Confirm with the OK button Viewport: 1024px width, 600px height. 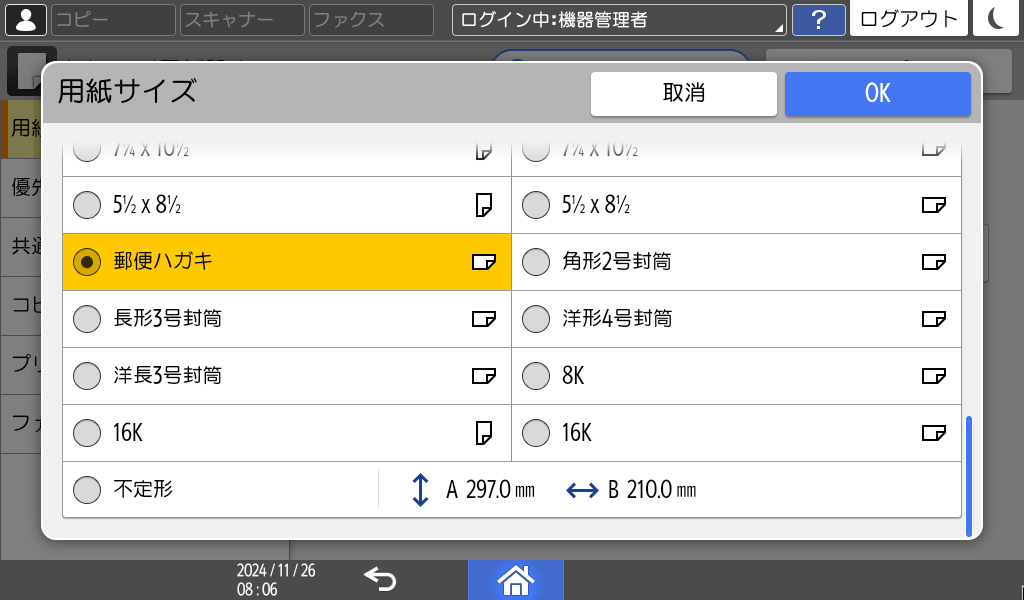[x=877, y=93]
